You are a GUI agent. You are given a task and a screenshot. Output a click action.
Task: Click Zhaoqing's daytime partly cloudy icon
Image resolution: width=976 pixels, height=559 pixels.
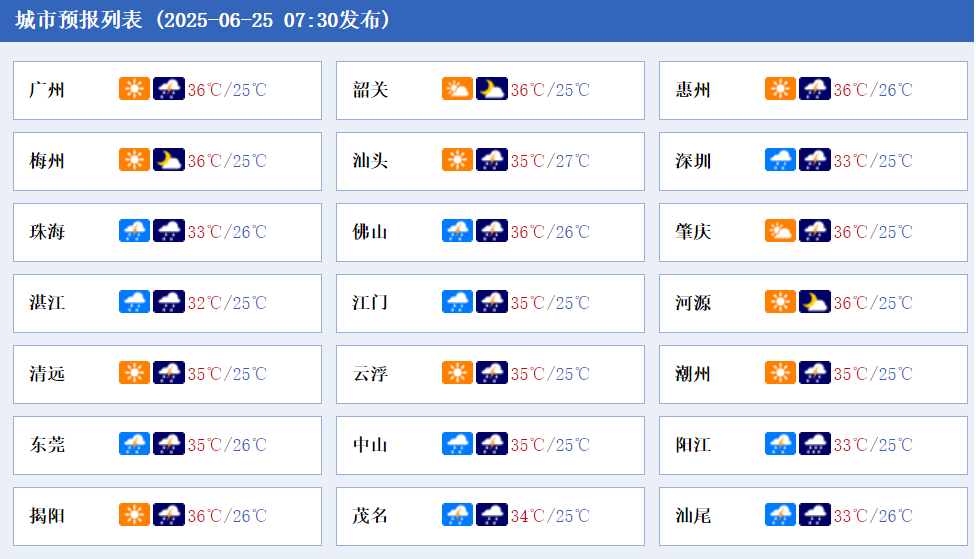point(781,231)
